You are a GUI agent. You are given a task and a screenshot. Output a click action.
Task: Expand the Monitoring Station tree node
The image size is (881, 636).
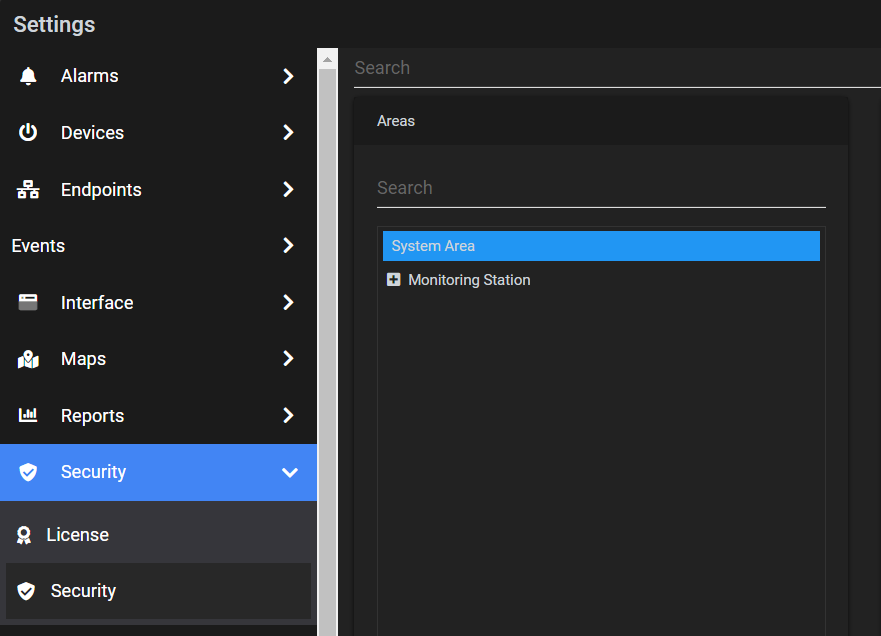(394, 279)
